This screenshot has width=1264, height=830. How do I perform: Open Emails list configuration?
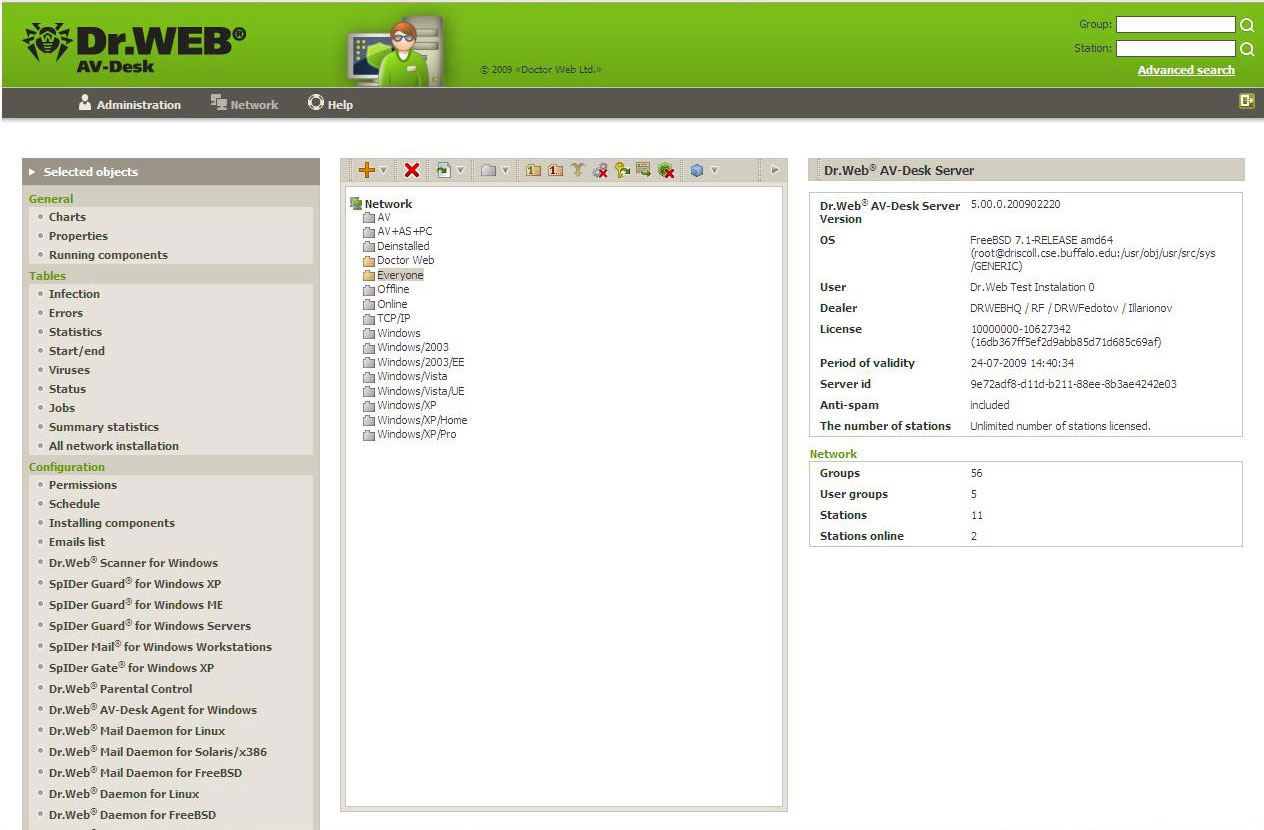pos(77,542)
